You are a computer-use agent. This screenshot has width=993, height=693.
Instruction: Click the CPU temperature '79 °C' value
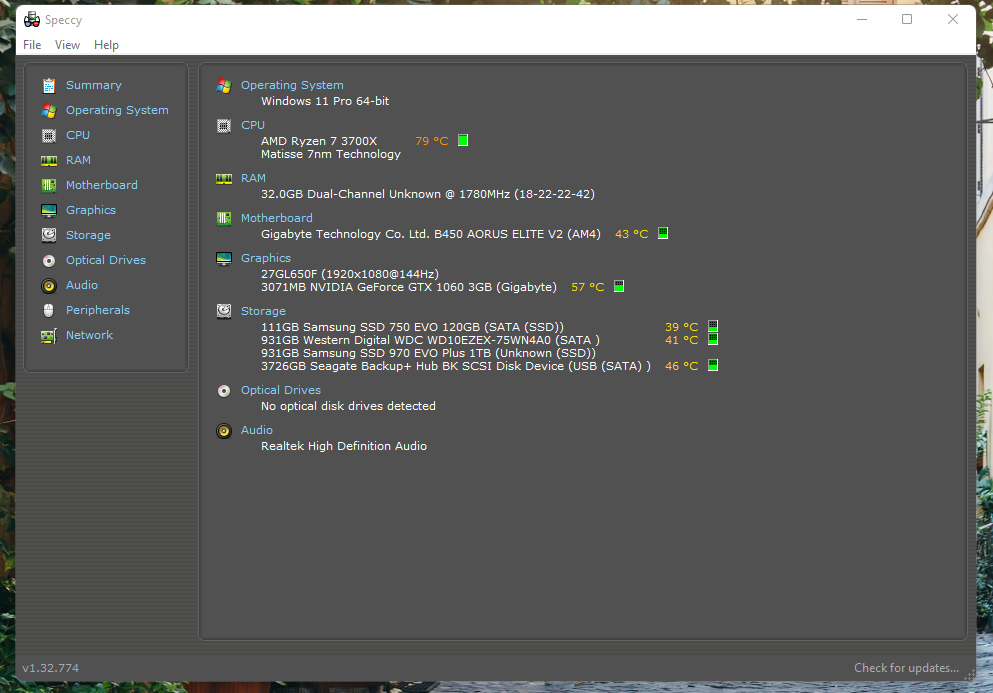click(432, 141)
